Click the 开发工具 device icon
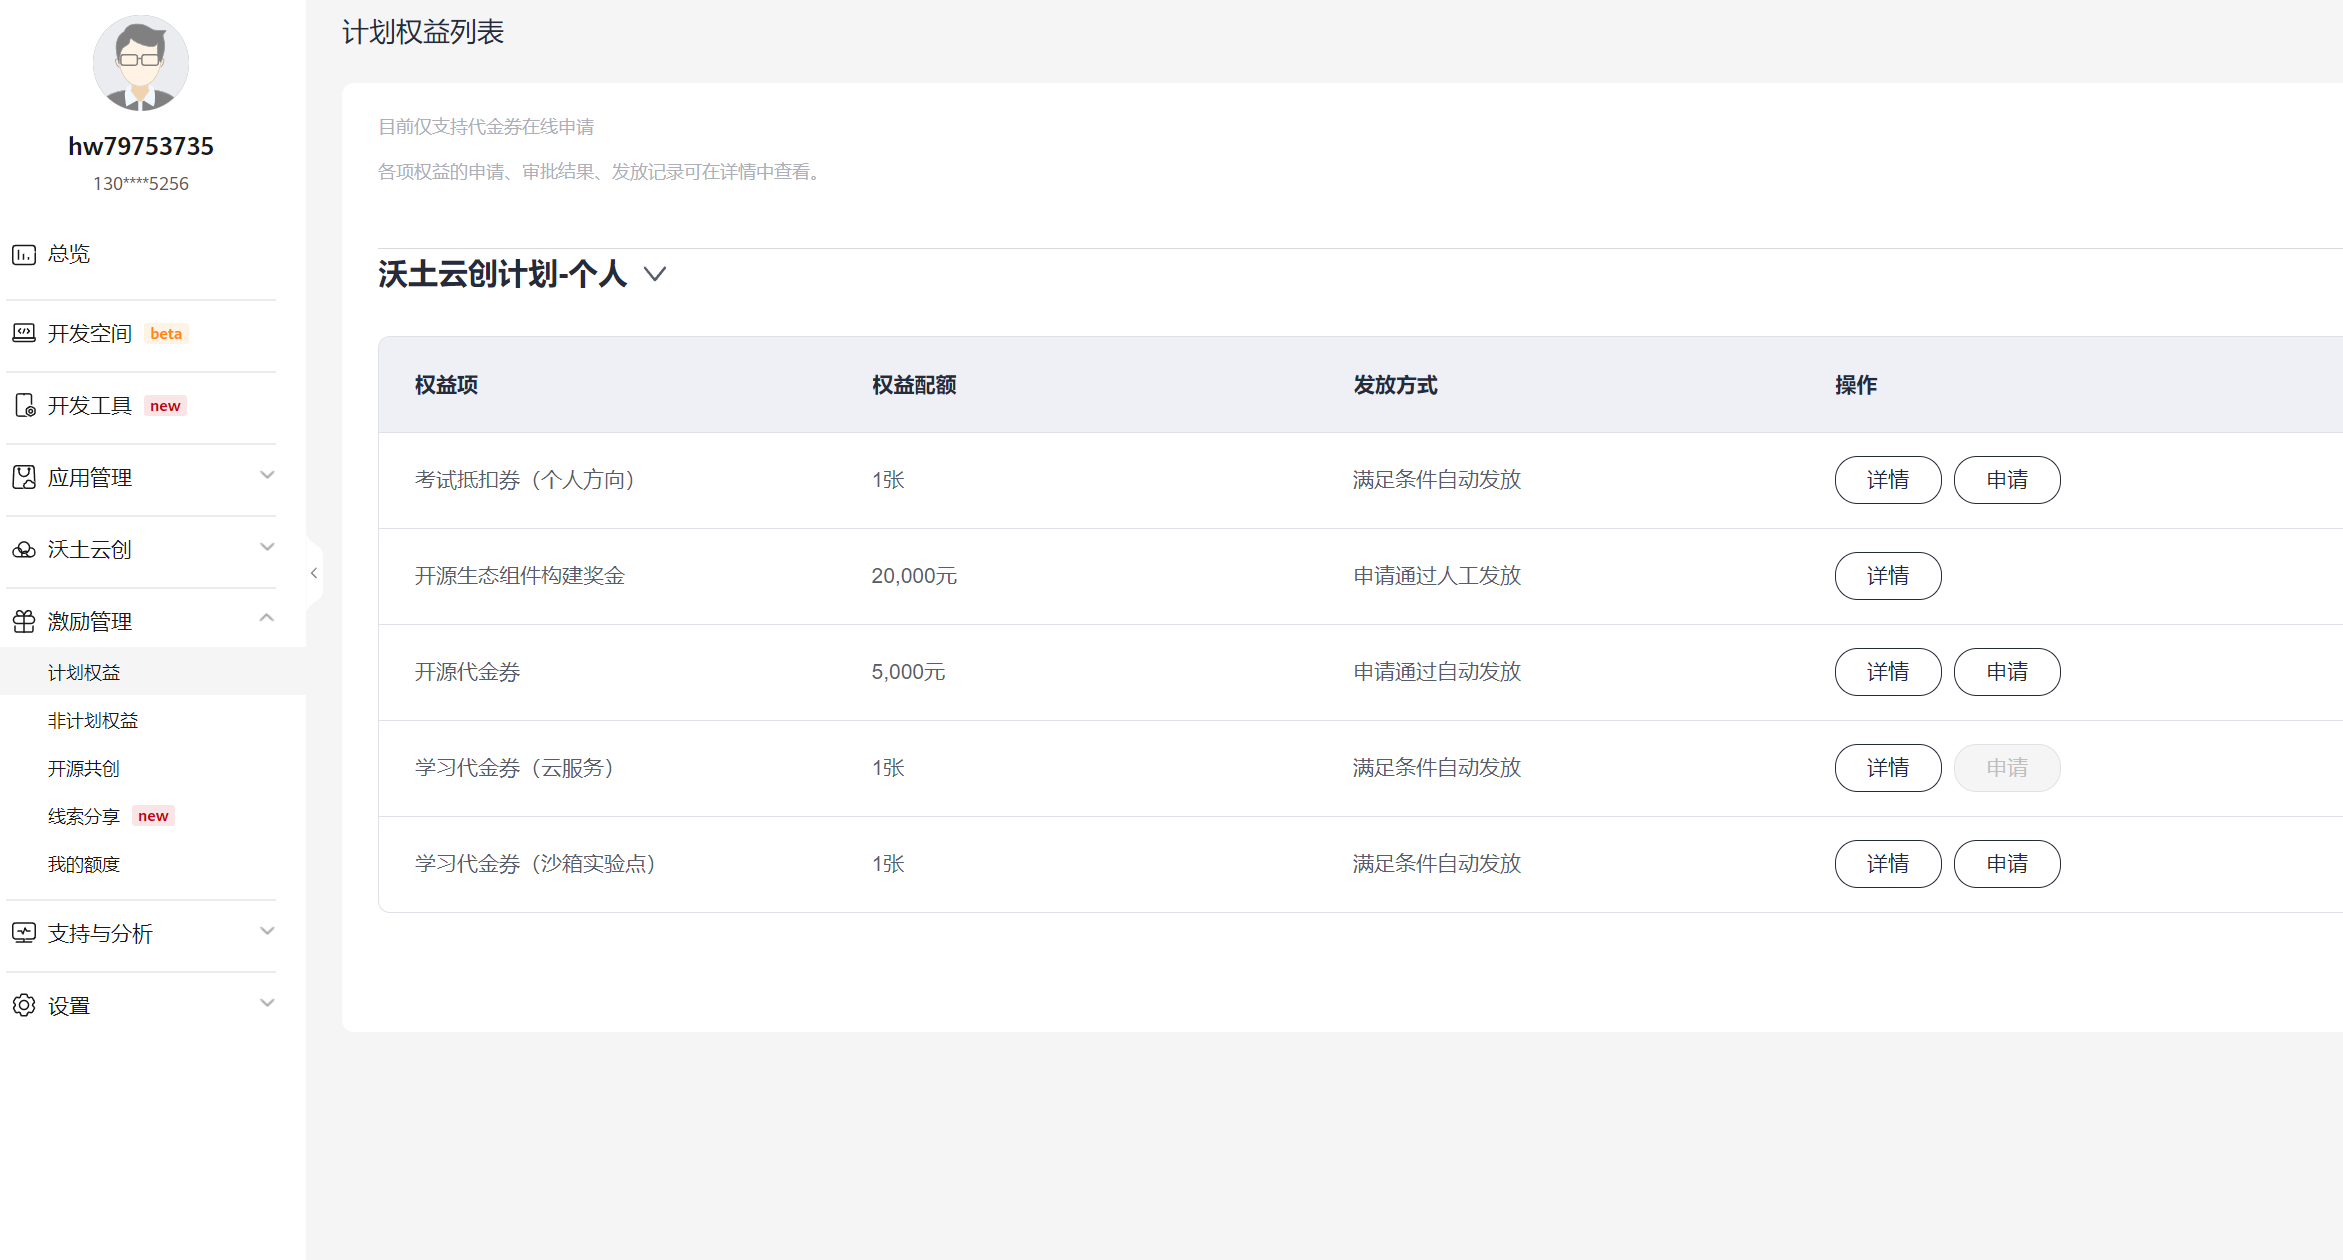Viewport: 2343px width, 1260px height. click(x=25, y=405)
